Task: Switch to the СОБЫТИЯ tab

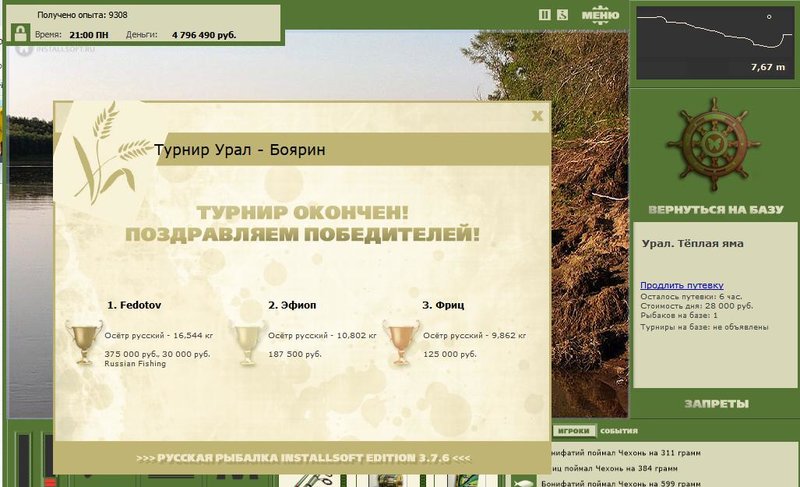Action: (618, 431)
